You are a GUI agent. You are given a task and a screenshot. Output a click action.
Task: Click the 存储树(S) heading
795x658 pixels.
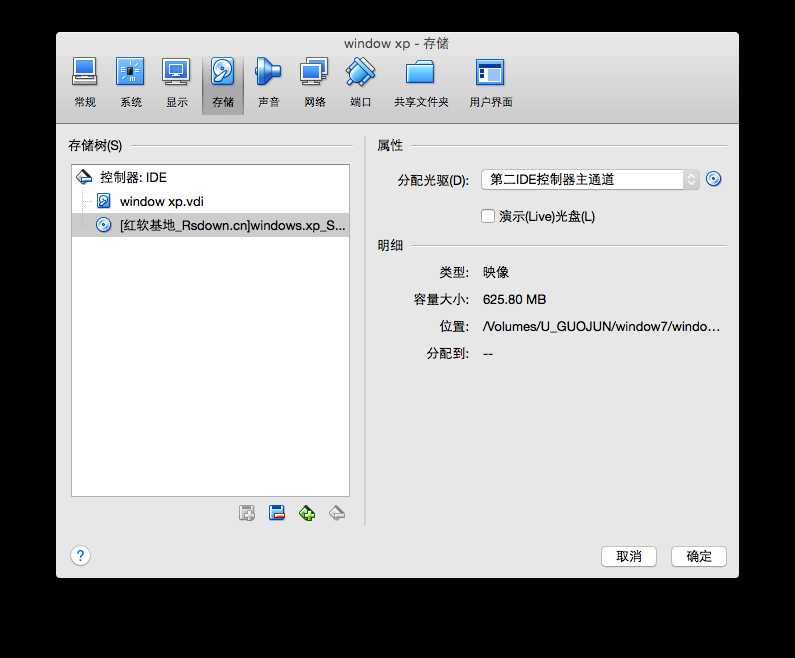(95, 145)
